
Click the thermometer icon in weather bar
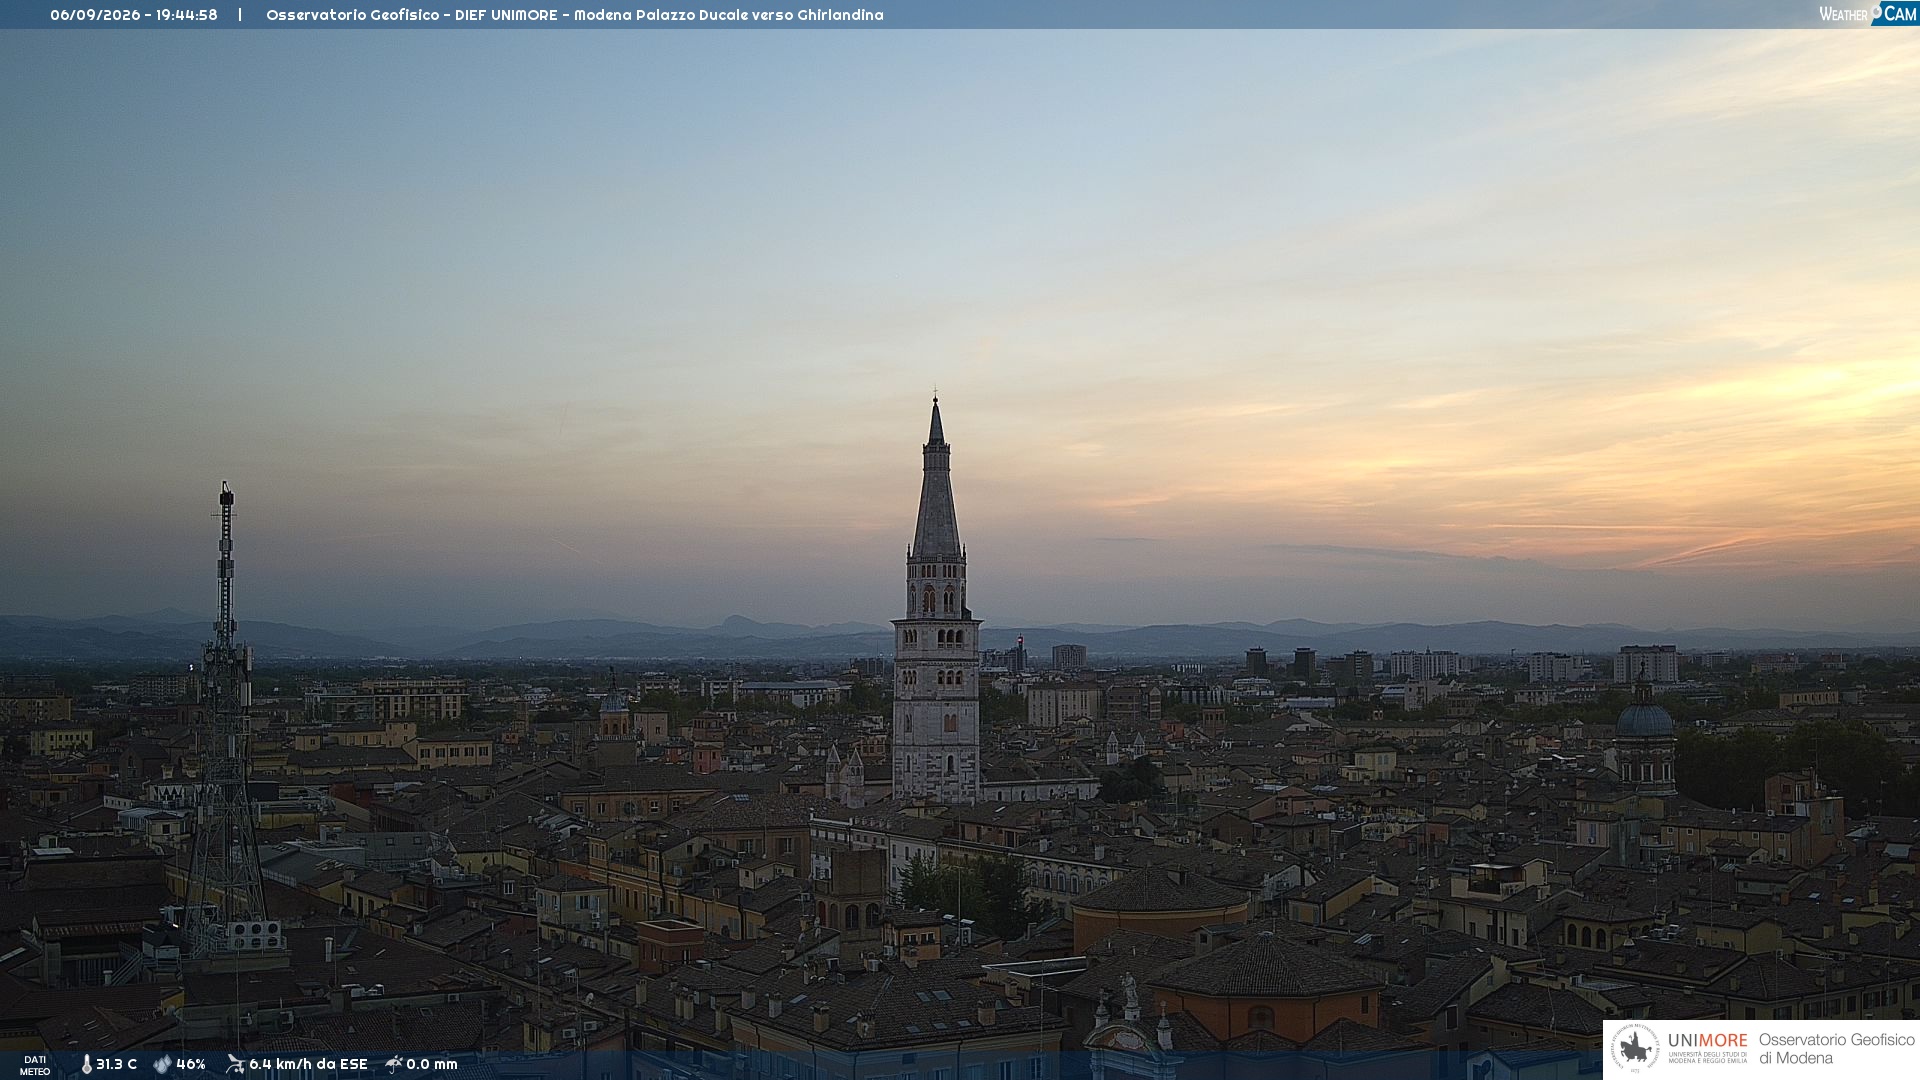coord(86,1064)
